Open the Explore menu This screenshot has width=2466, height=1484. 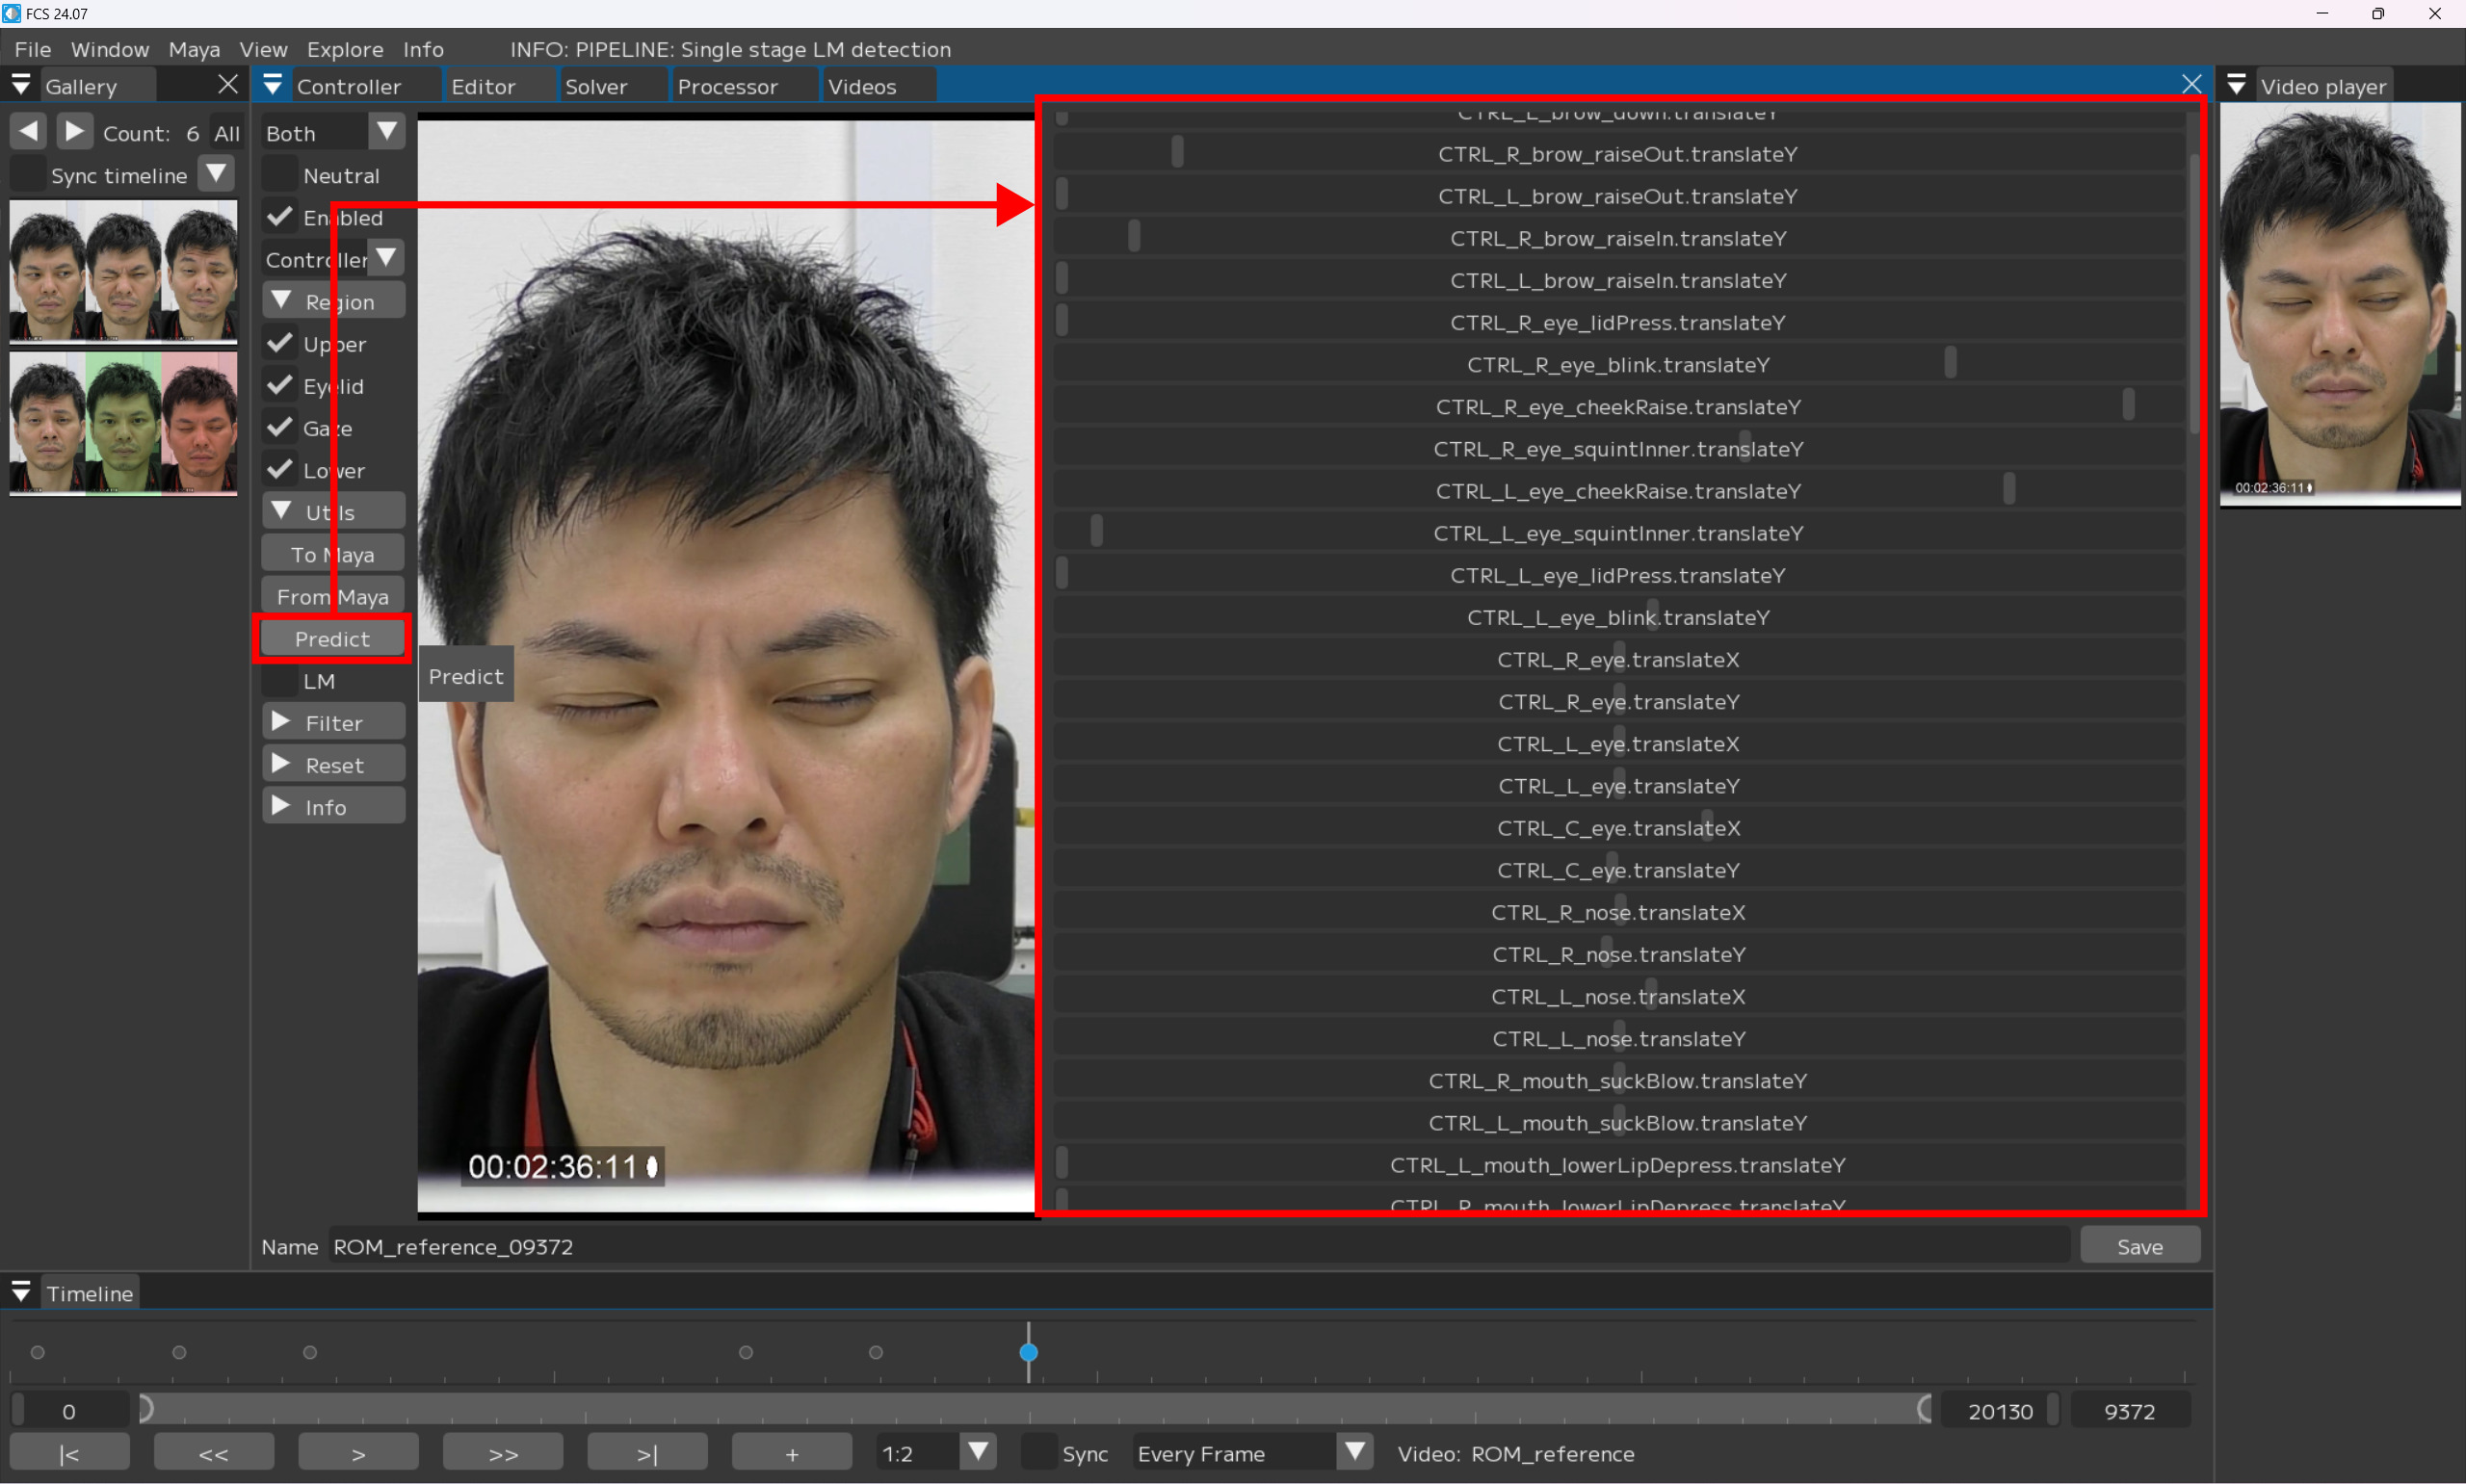click(344, 49)
